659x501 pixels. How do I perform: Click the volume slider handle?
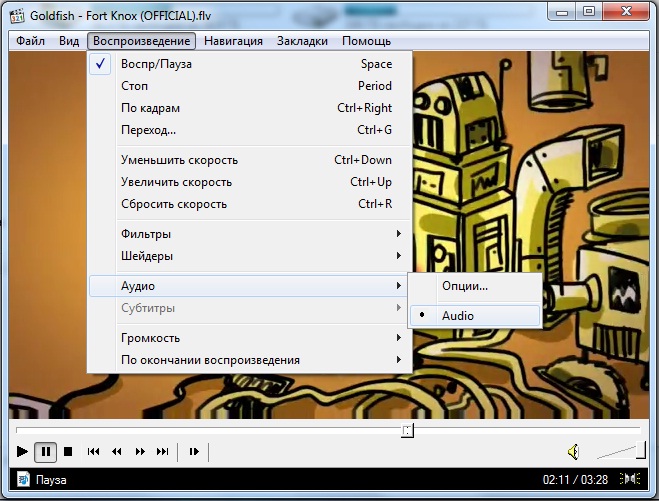[x=641, y=450]
